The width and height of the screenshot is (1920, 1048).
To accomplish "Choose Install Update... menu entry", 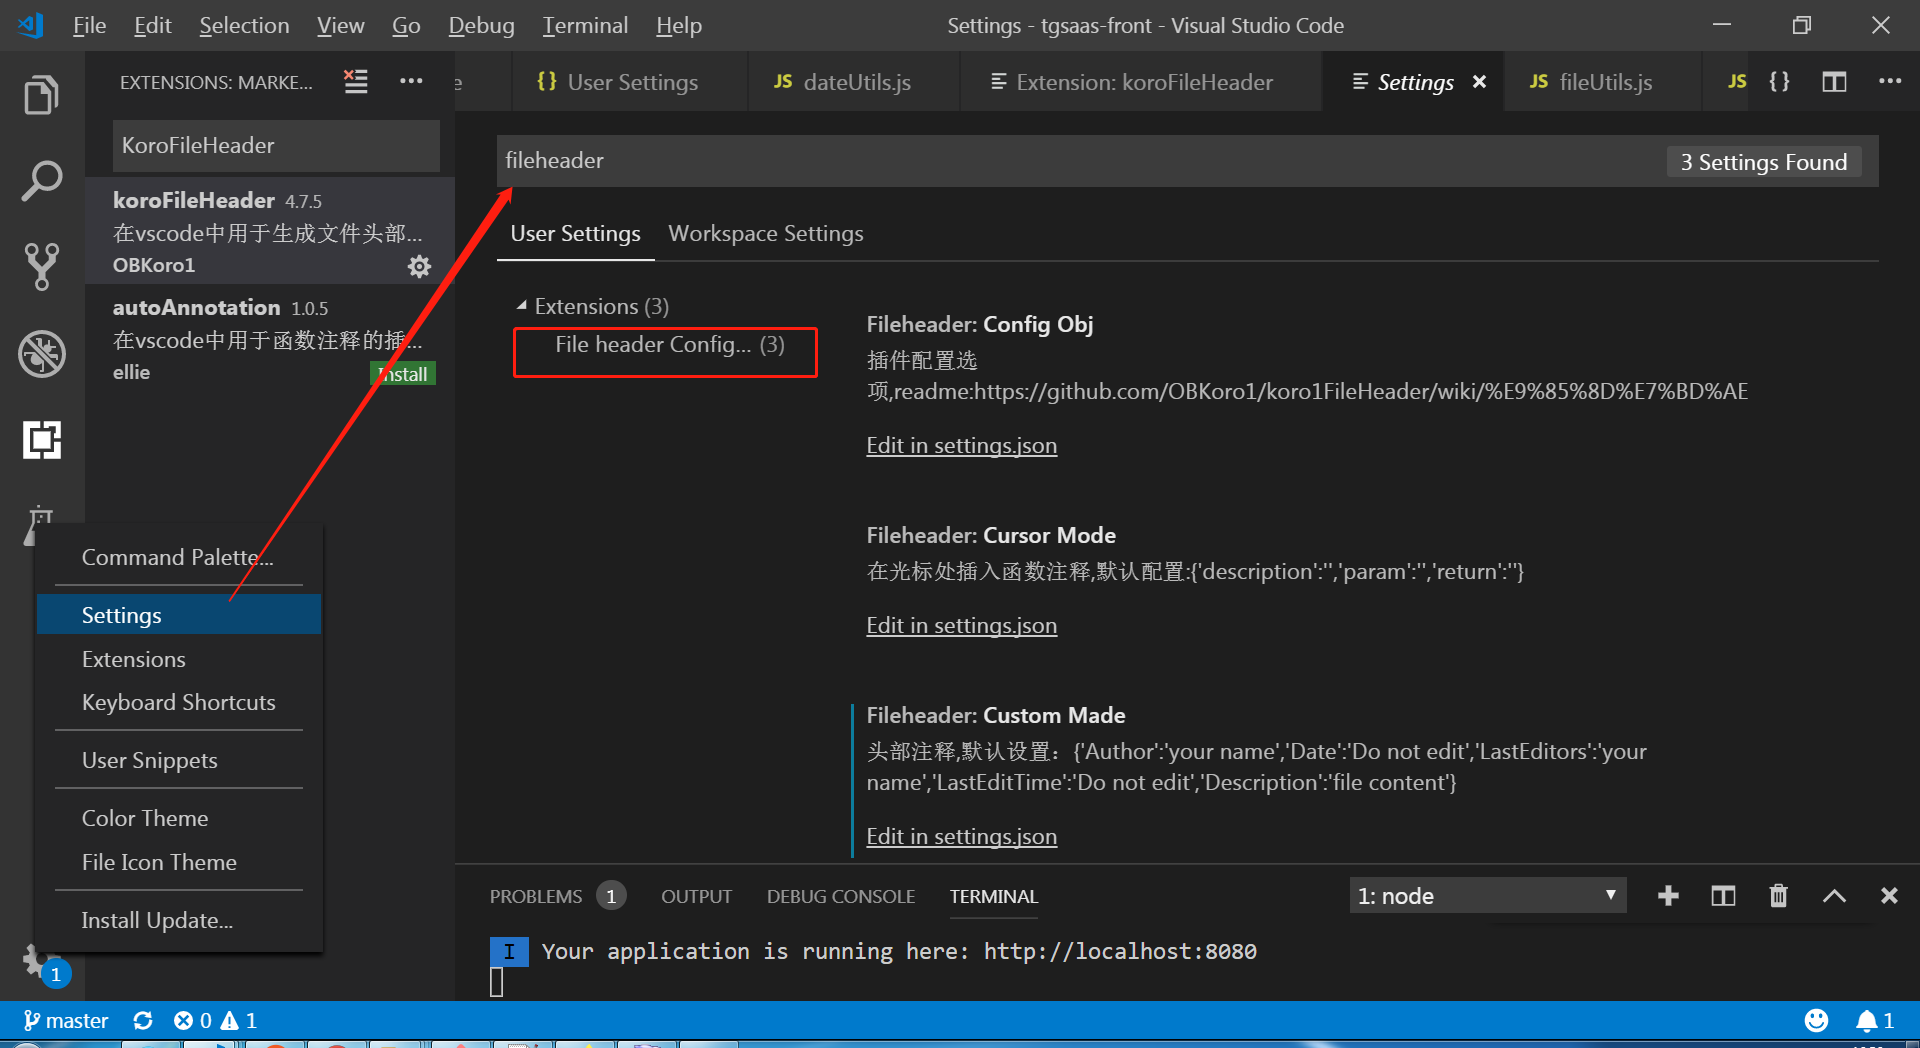I will (x=179, y=920).
